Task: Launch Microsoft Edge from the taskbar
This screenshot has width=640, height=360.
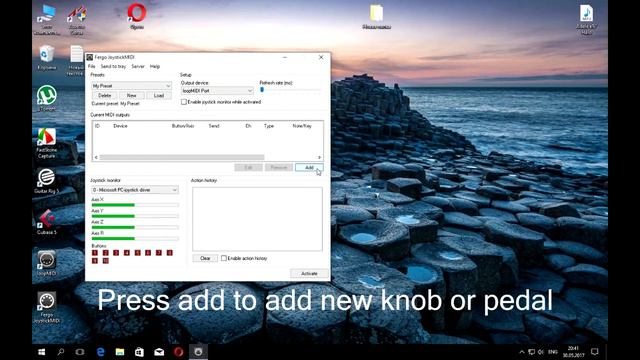Action: [100, 352]
